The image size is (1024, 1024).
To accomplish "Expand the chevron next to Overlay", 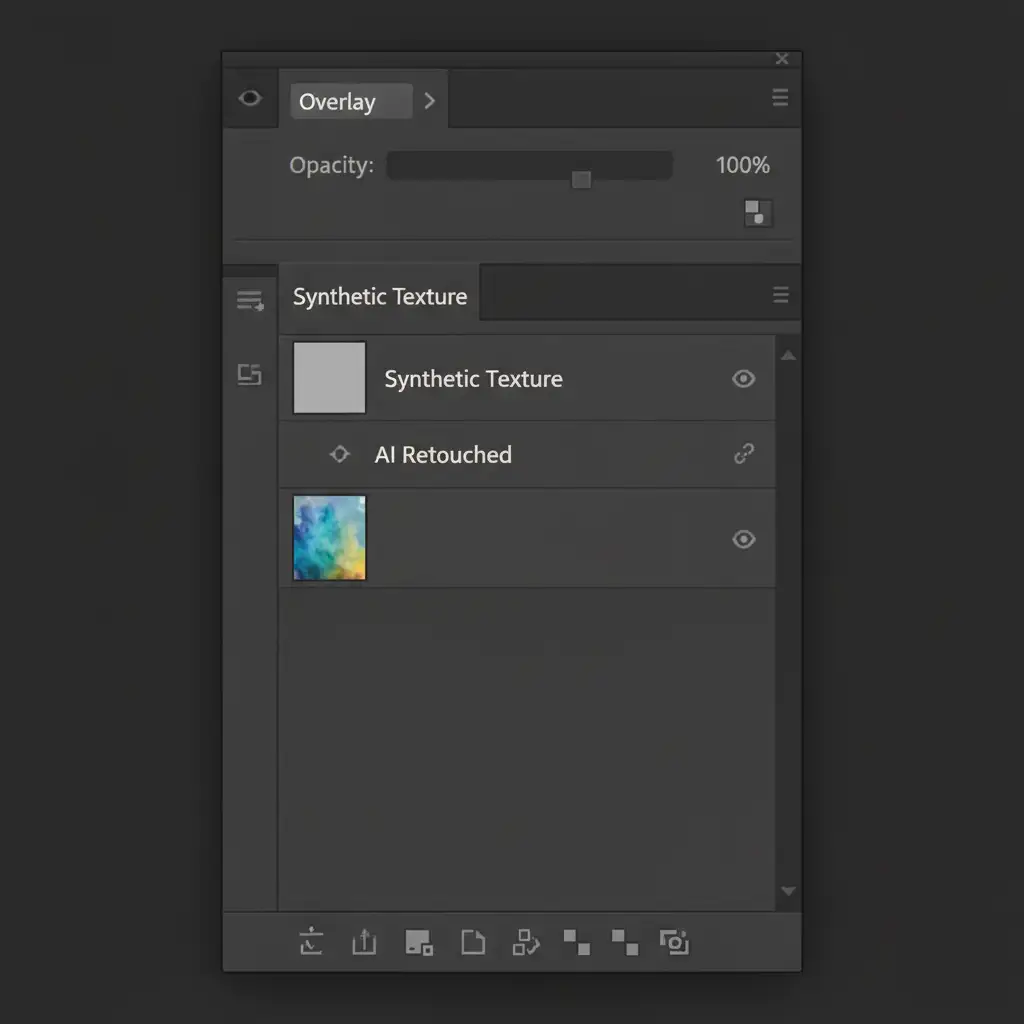I will click(x=430, y=101).
